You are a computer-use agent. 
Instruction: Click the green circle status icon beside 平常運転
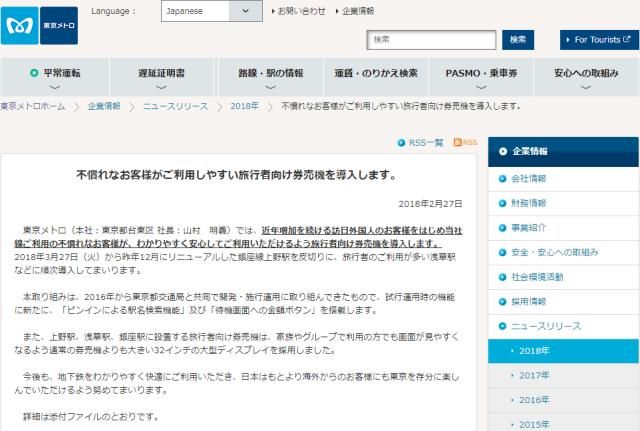click(34, 73)
